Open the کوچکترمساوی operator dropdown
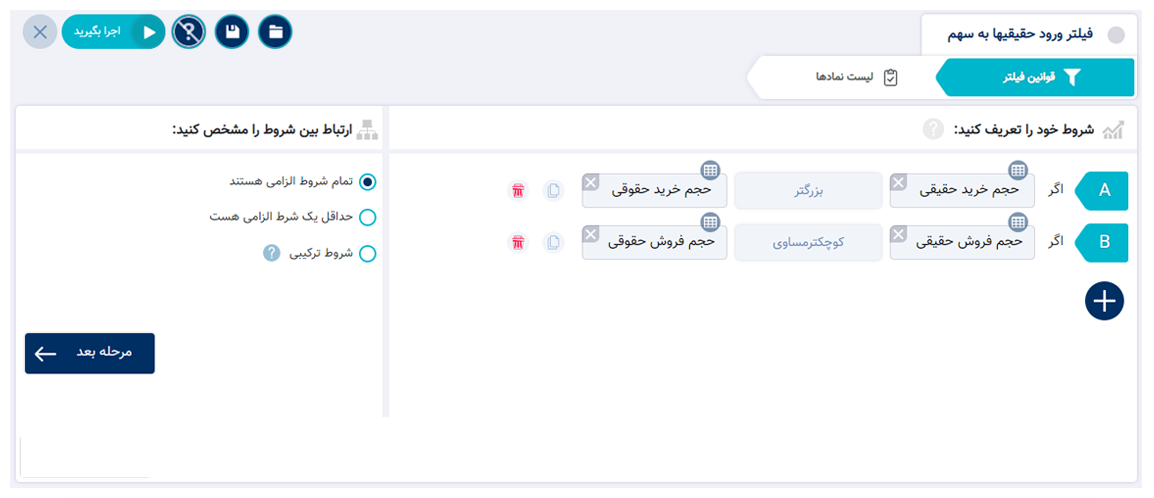Viewport: 1154px width, 498px height. pos(808,242)
